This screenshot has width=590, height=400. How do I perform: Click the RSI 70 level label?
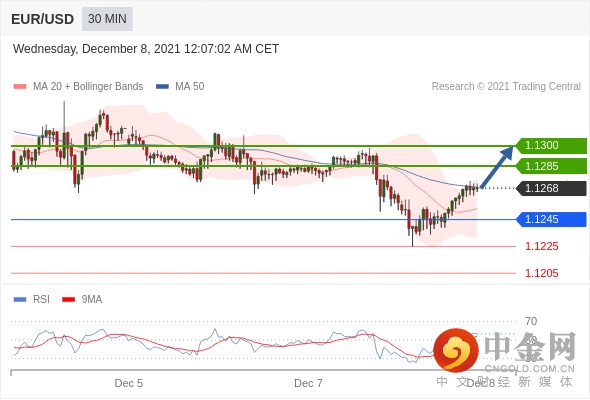[x=531, y=321]
